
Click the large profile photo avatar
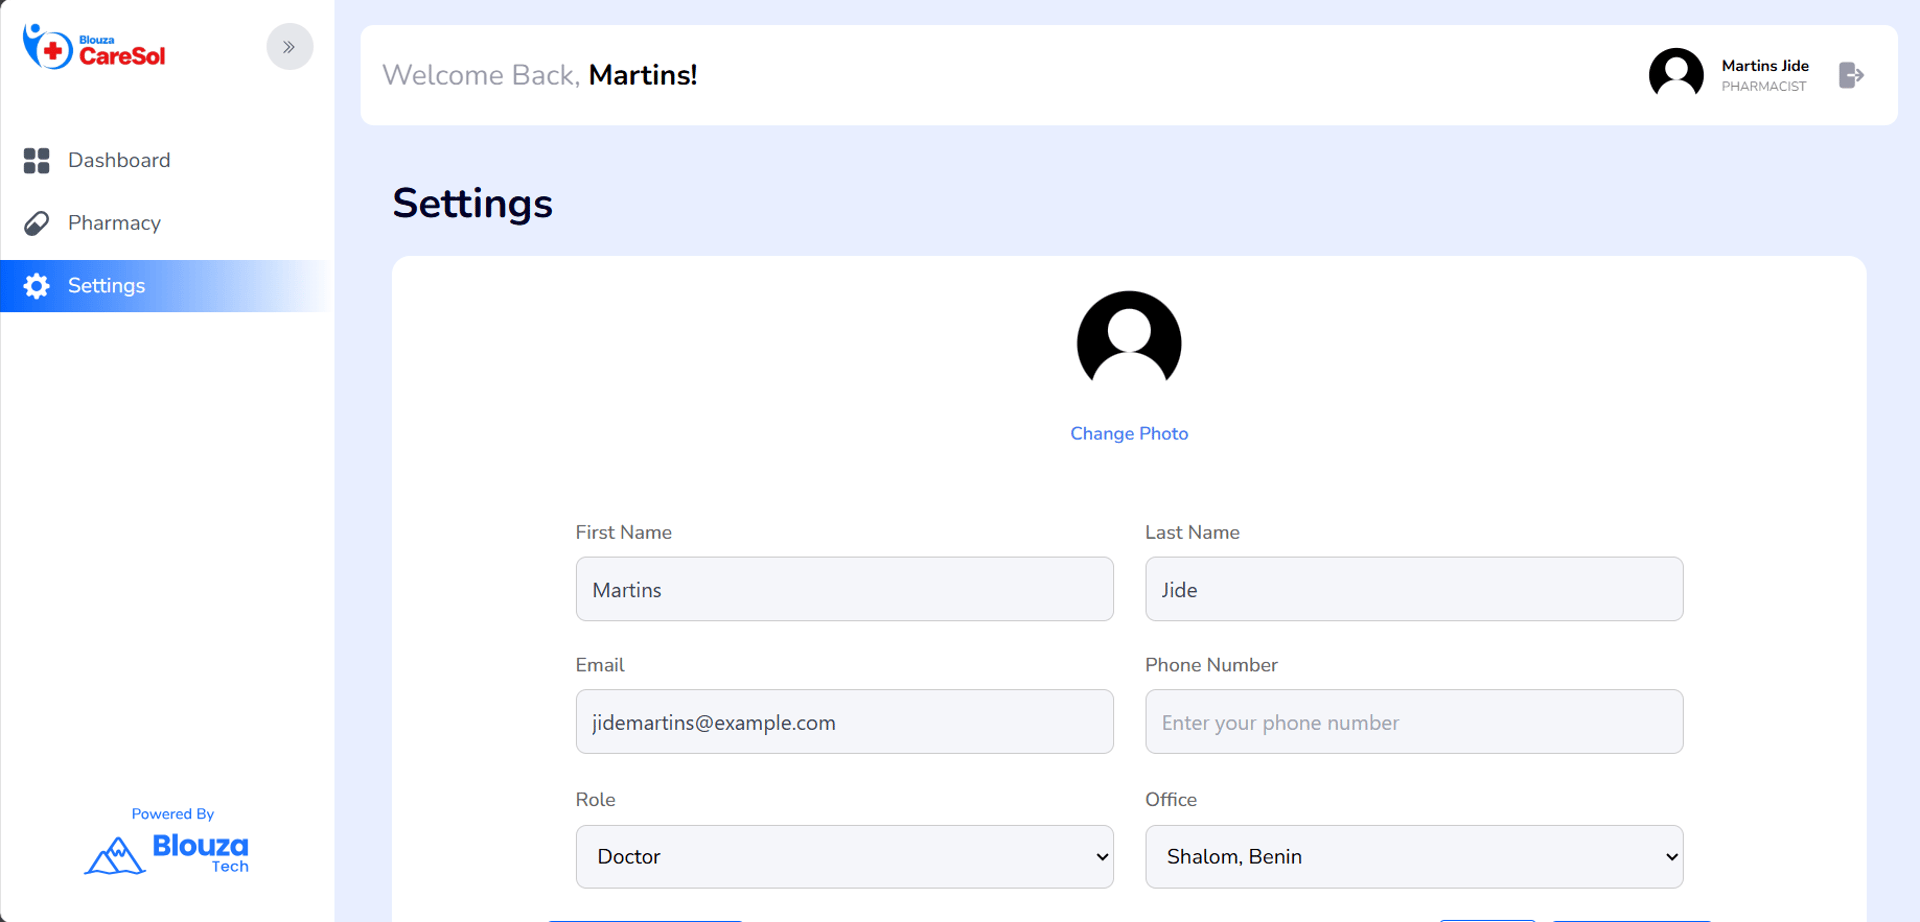(x=1129, y=342)
